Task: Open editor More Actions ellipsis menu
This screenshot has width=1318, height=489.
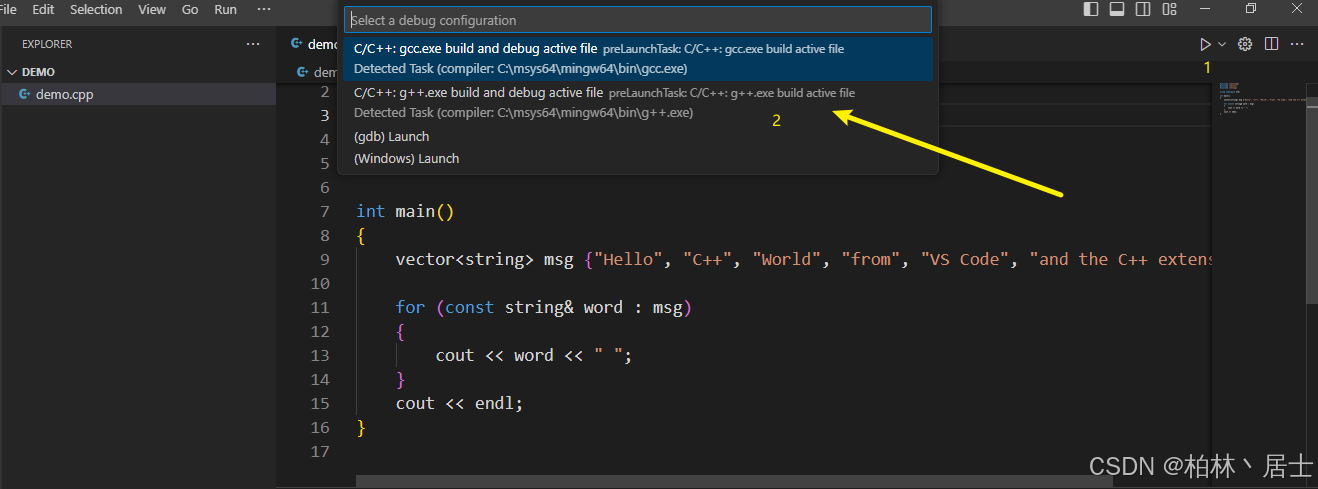Action: tap(1297, 44)
